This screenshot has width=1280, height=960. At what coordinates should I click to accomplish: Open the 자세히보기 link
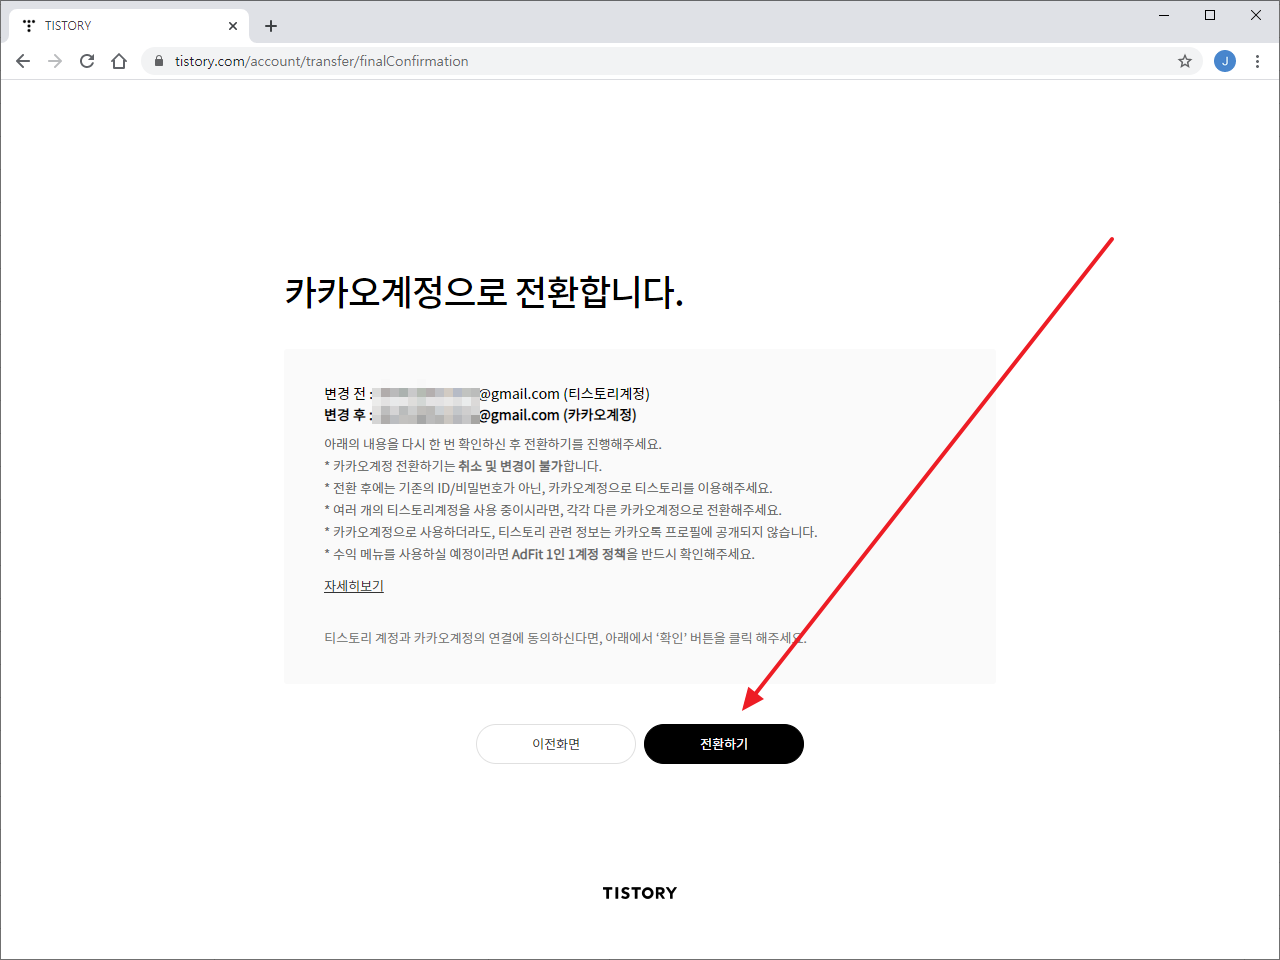coord(354,586)
